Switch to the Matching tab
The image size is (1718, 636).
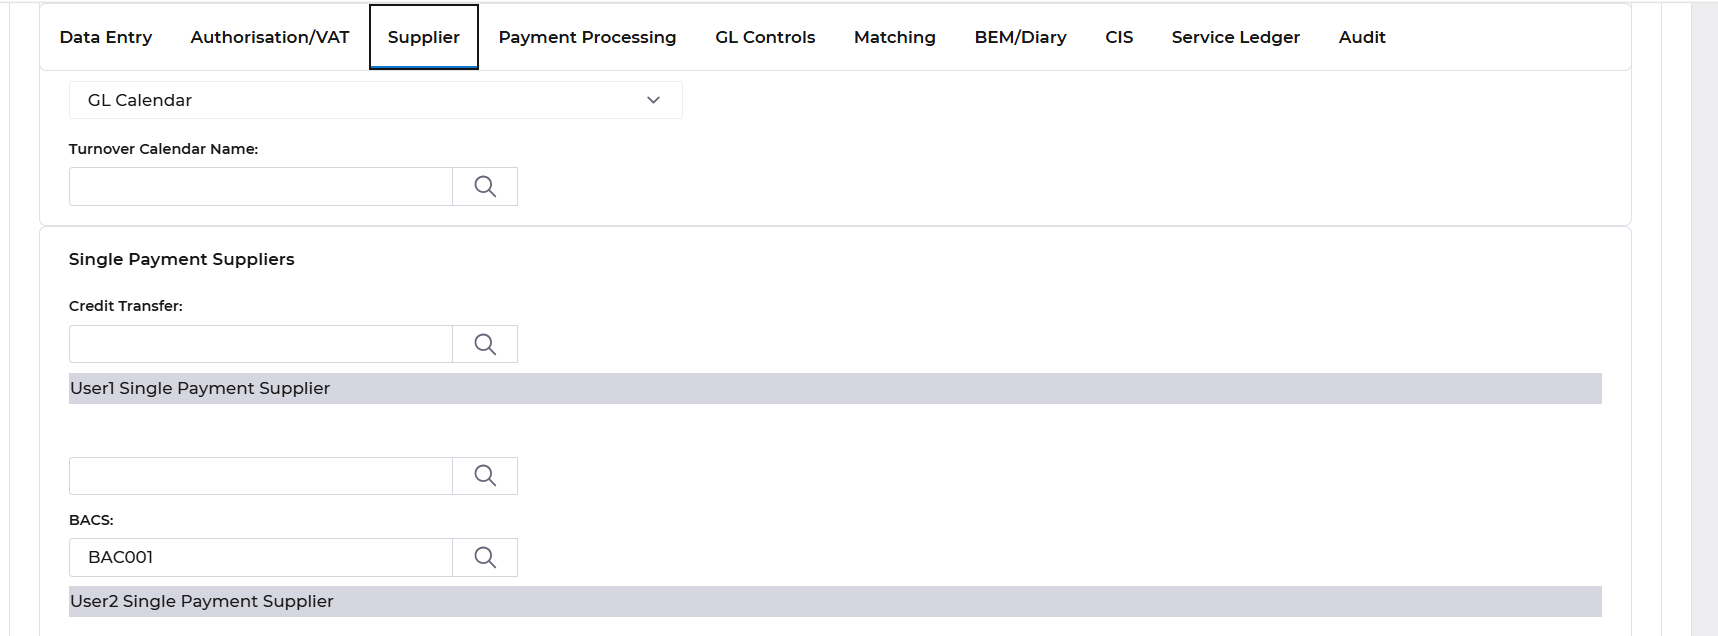[895, 37]
